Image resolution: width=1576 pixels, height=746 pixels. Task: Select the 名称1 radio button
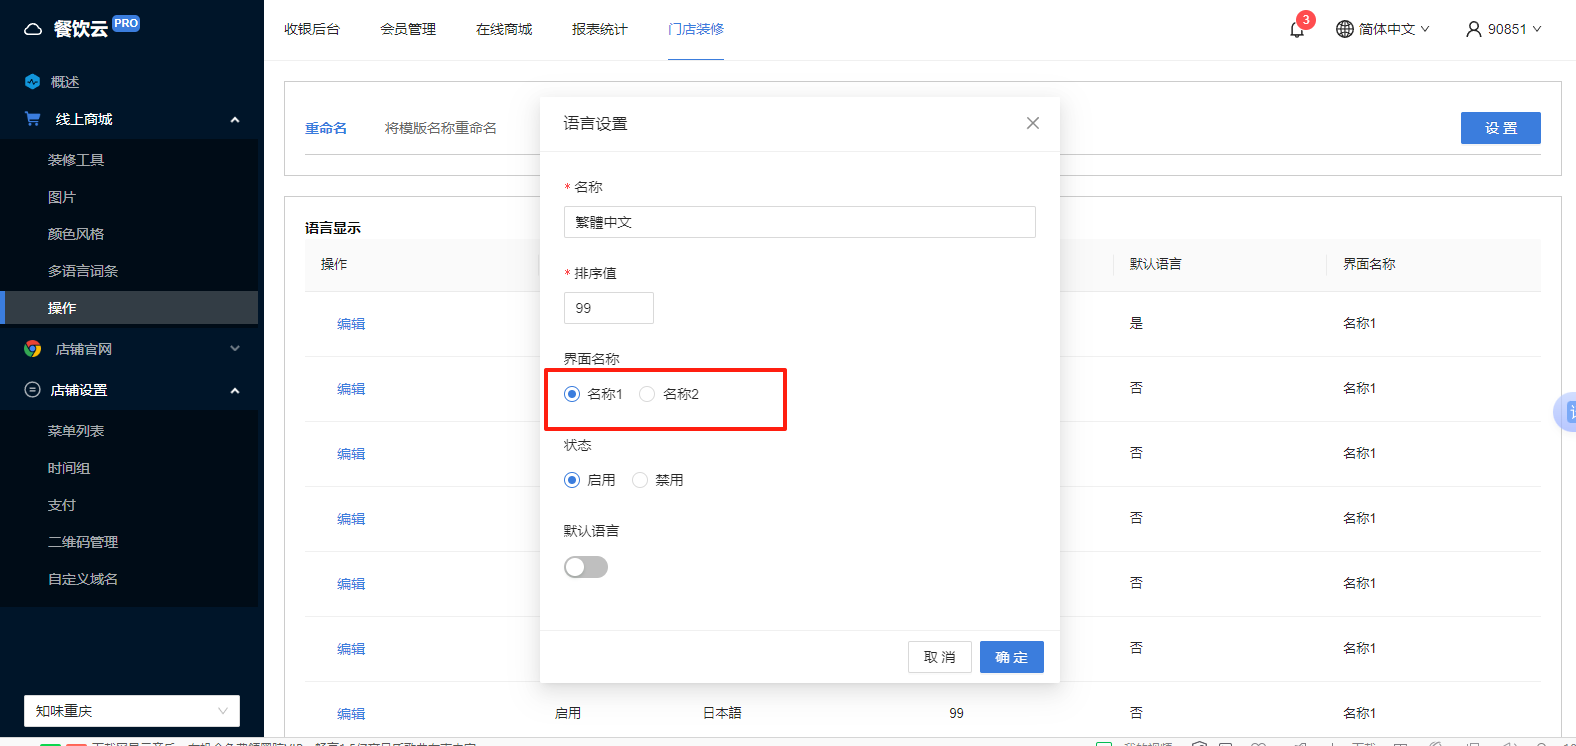click(572, 394)
